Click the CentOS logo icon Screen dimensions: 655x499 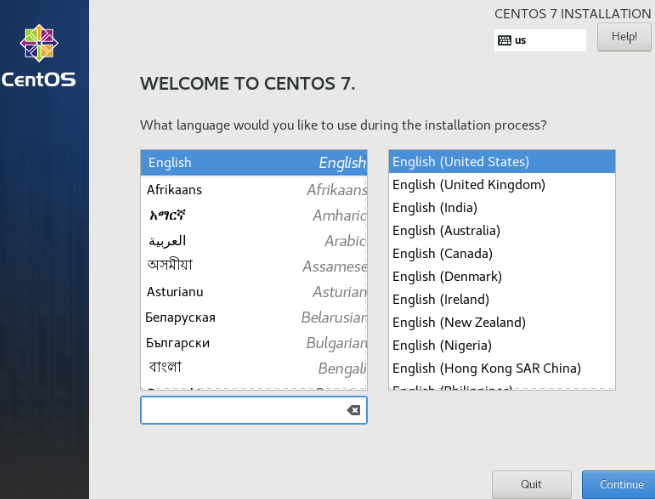(x=39, y=43)
